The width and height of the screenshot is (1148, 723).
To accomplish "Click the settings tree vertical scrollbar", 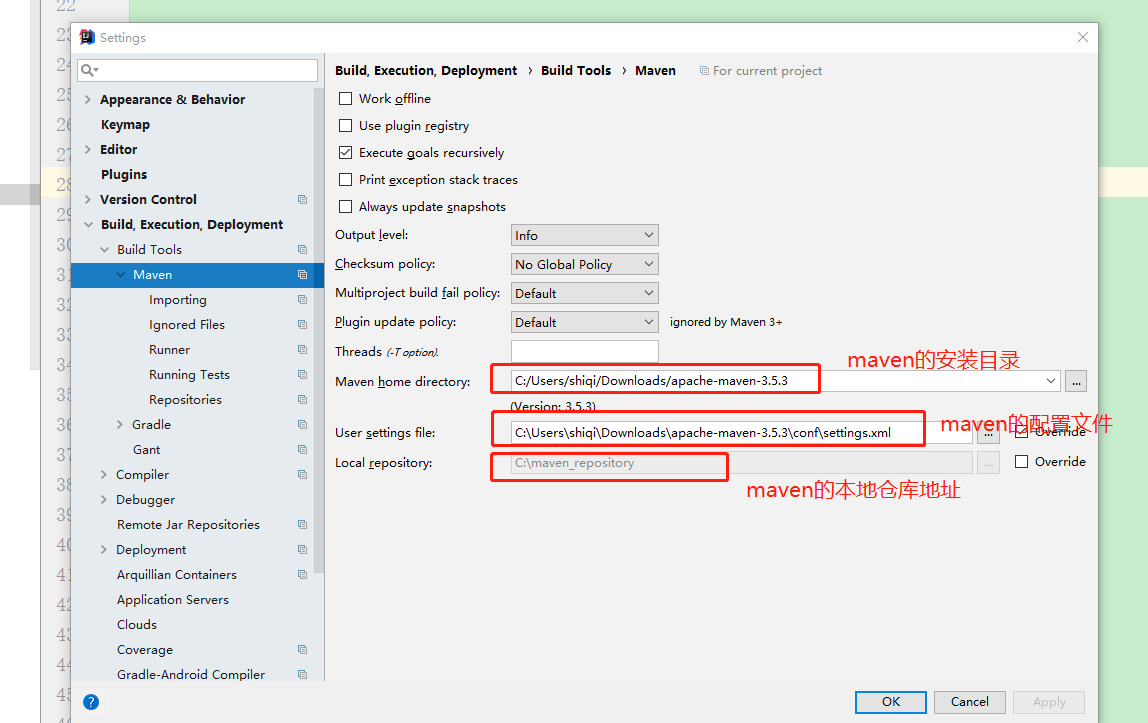I will [319, 329].
